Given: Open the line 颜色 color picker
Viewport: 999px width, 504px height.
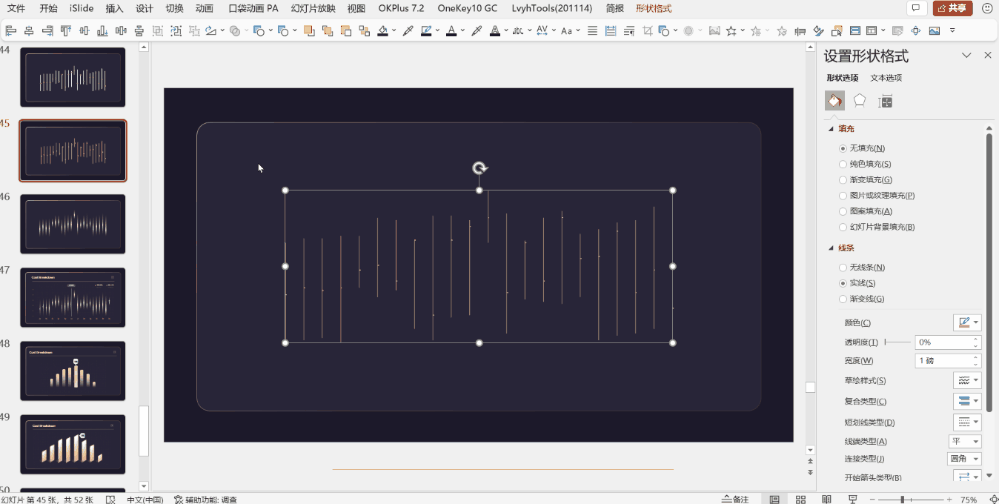Looking at the screenshot, I should [967, 322].
